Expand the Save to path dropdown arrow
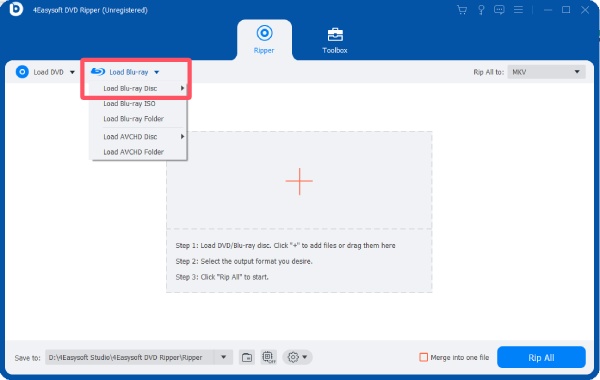Viewport: 600px width, 380px height. [223, 357]
